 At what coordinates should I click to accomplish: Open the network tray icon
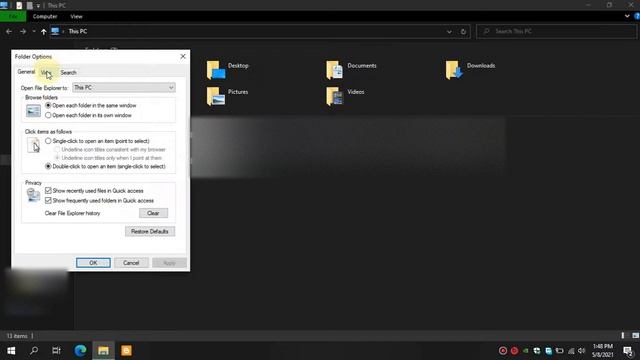click(571, 351)
